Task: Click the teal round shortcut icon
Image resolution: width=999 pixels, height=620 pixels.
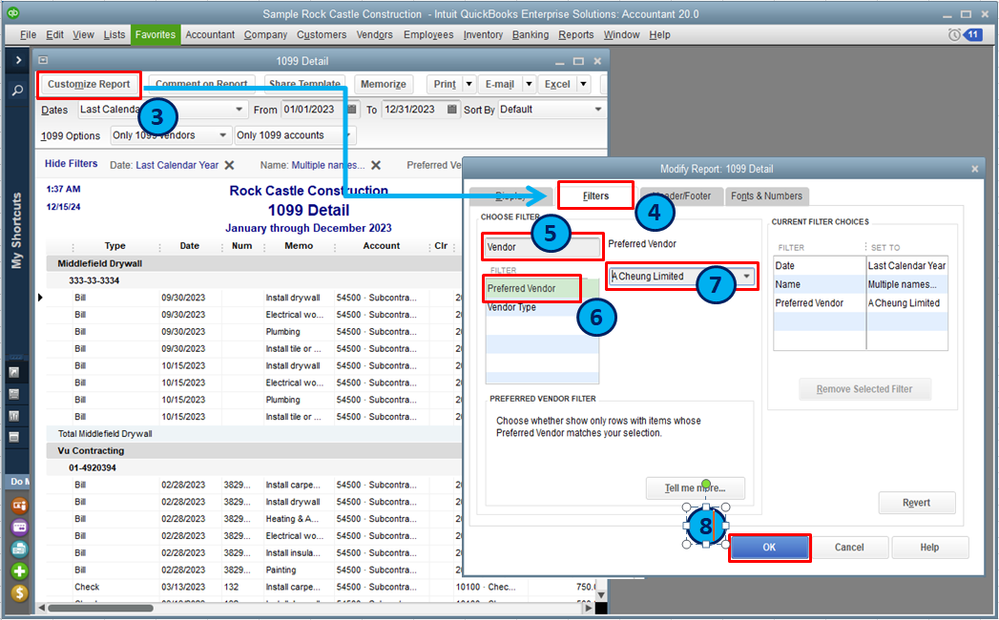Action: point(19,549)
